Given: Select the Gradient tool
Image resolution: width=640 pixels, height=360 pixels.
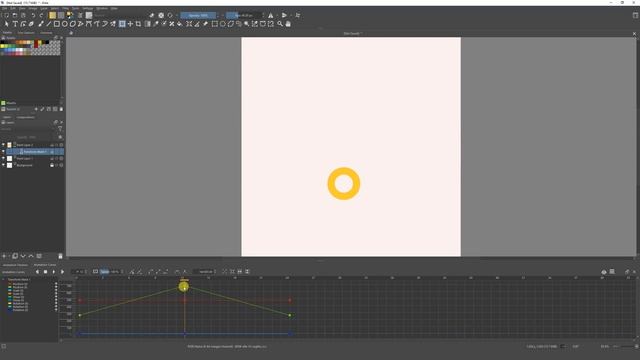Looking at the screenshot, I should coord(148,24).
